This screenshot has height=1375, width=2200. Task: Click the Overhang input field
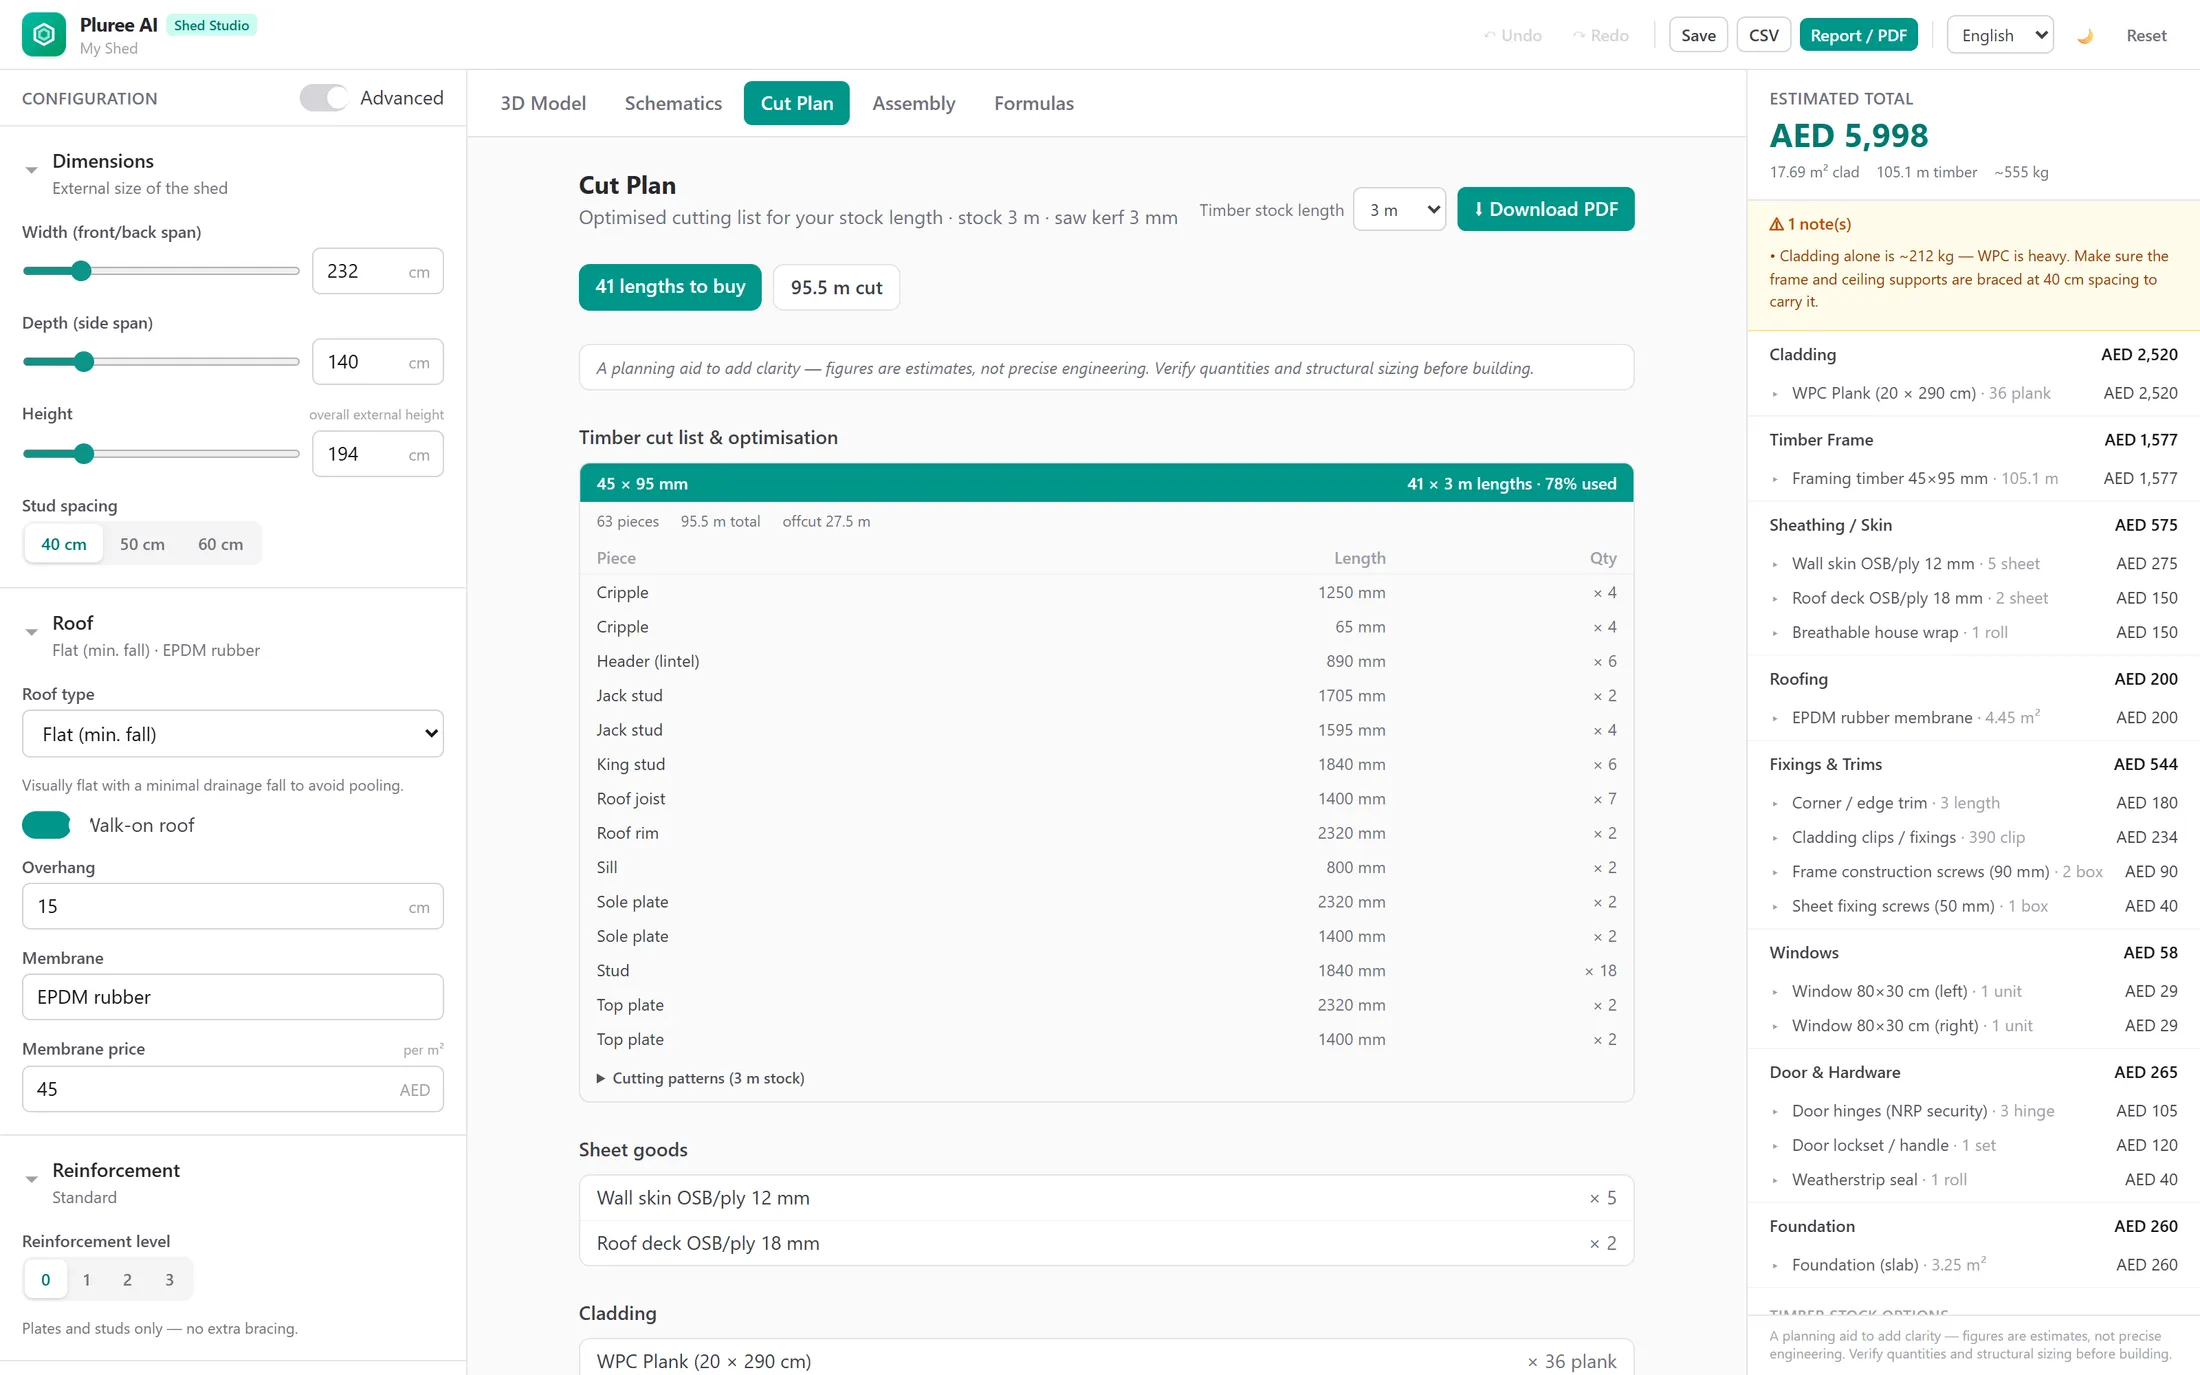click(x=233, y=906)
